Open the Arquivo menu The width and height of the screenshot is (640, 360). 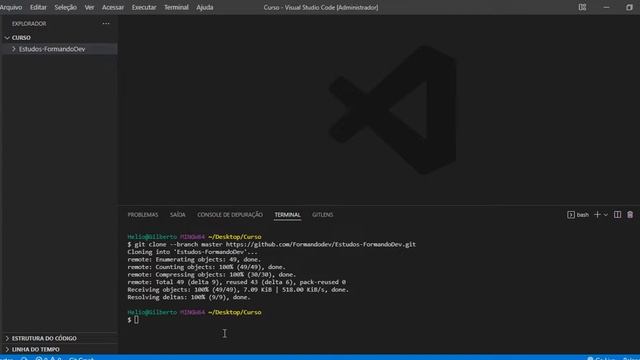tap(11, 7)
